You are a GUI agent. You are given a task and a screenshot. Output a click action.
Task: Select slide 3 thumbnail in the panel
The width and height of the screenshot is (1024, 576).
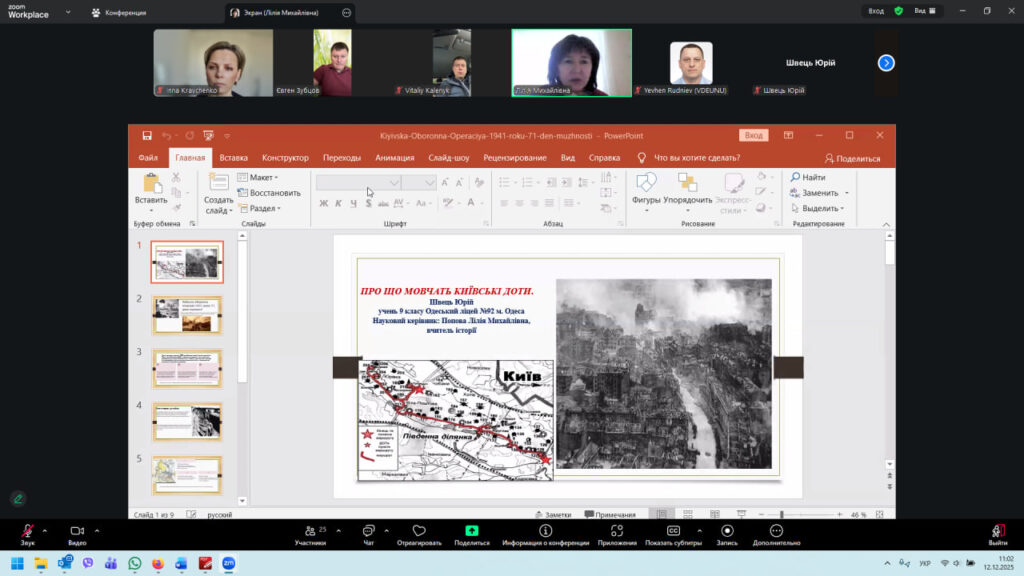[x=187, y=368]
